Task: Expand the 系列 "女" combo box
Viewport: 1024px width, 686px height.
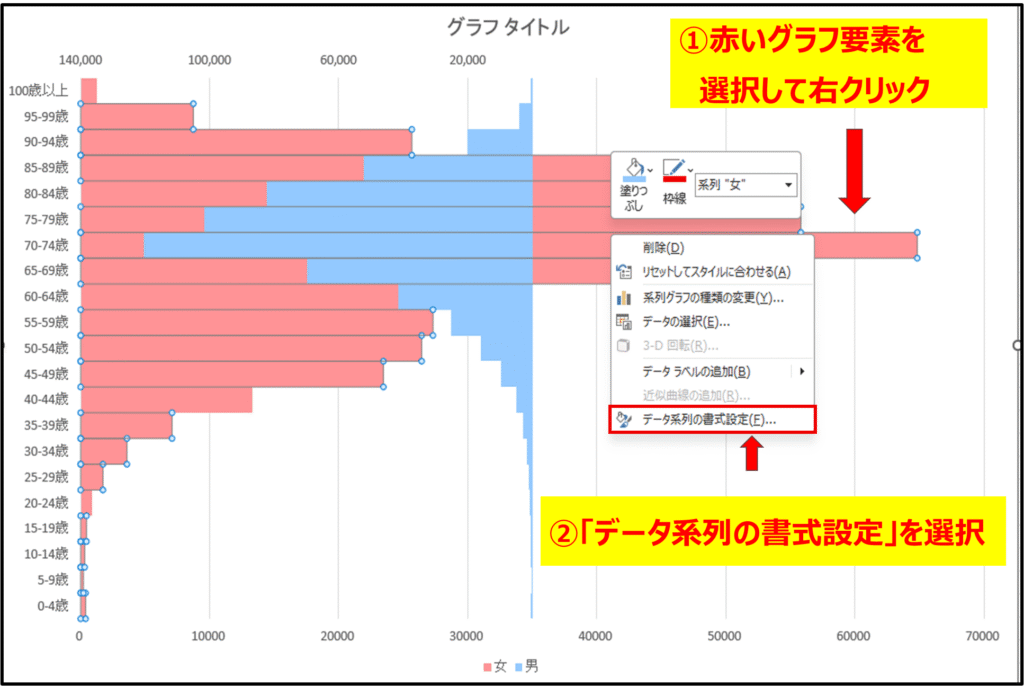Action: [789, 185]
